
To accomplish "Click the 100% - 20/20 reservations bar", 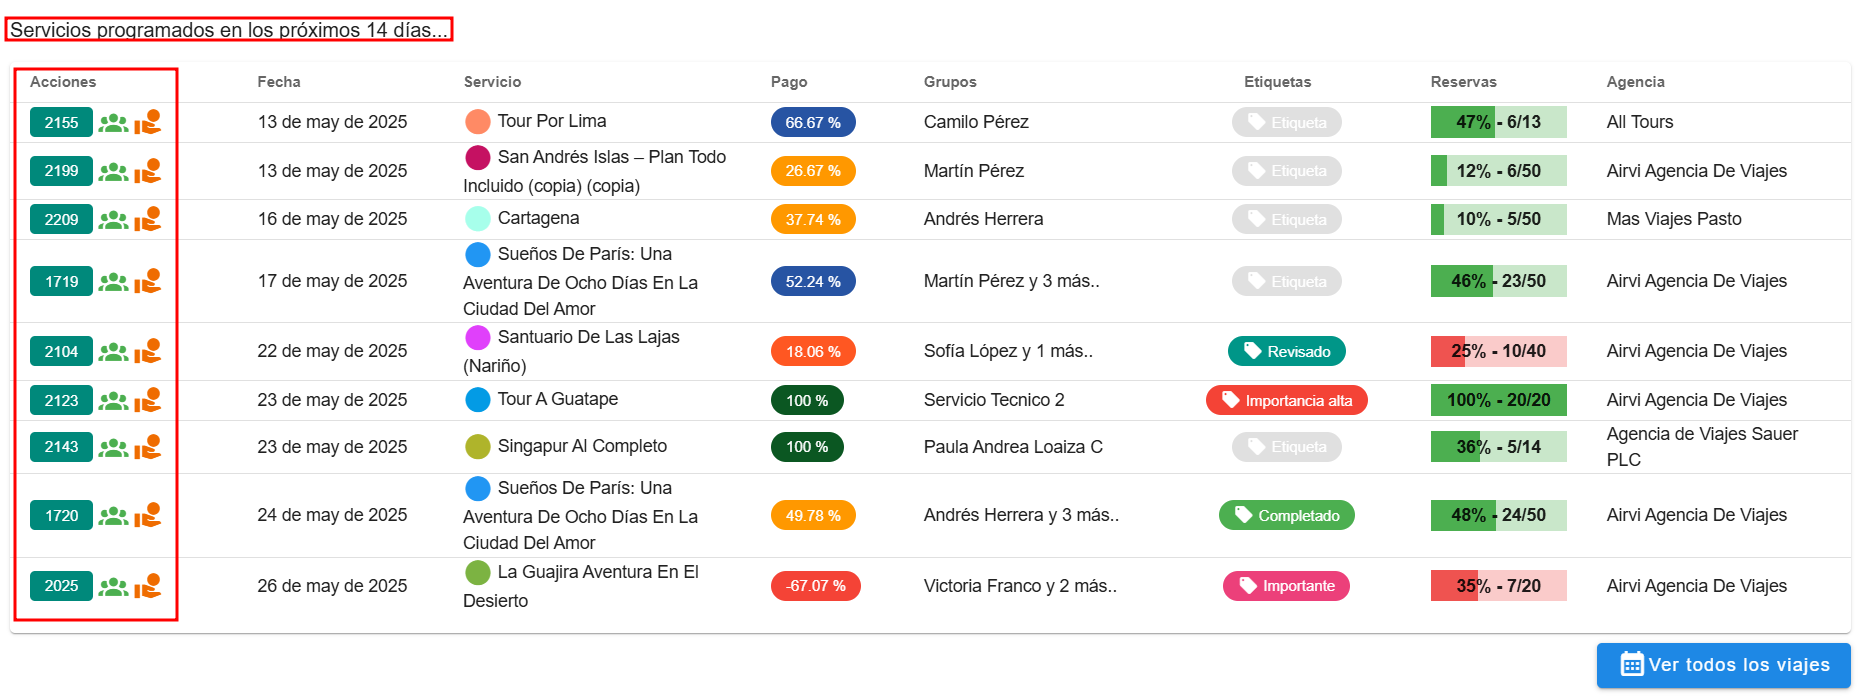I will (1498, 401).
